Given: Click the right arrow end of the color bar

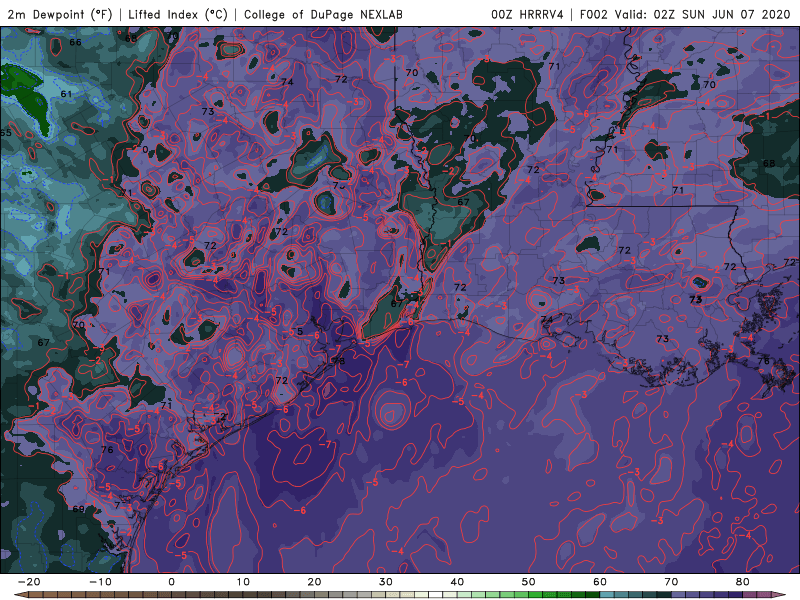Looking at the screenshot, I should point(779,595).
